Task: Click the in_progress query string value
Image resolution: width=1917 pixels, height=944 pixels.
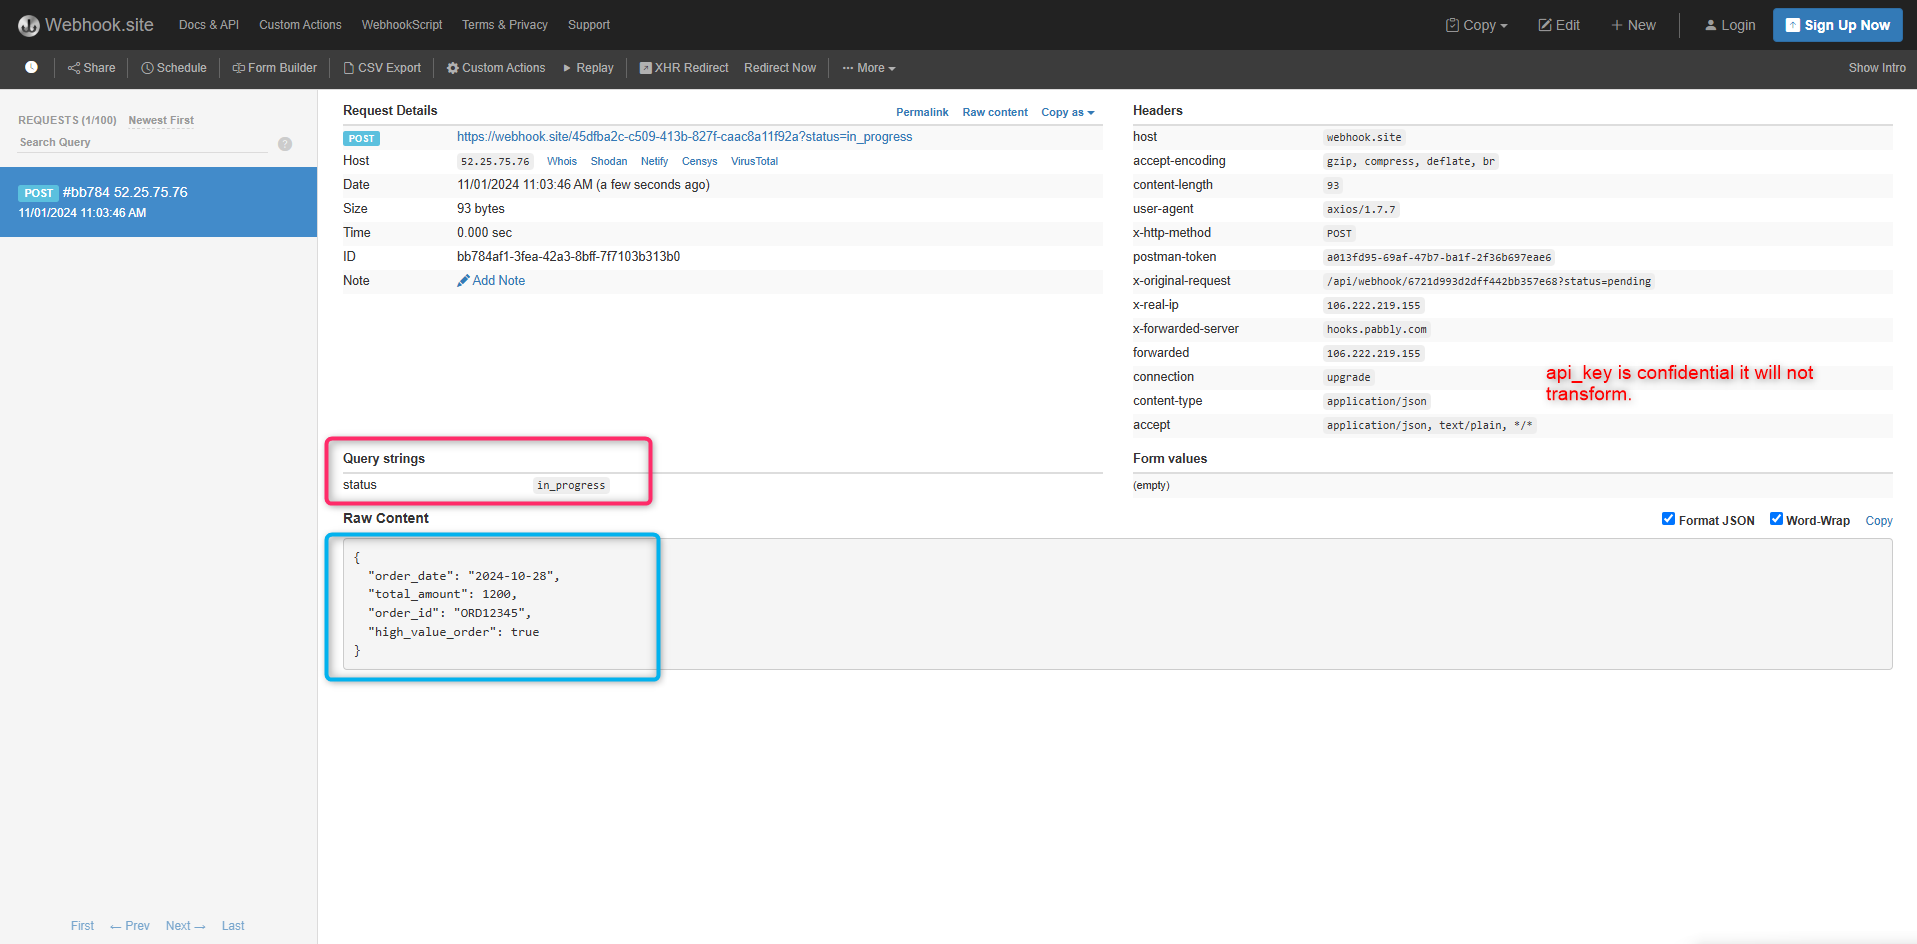Action: click(x=571, y=485)
